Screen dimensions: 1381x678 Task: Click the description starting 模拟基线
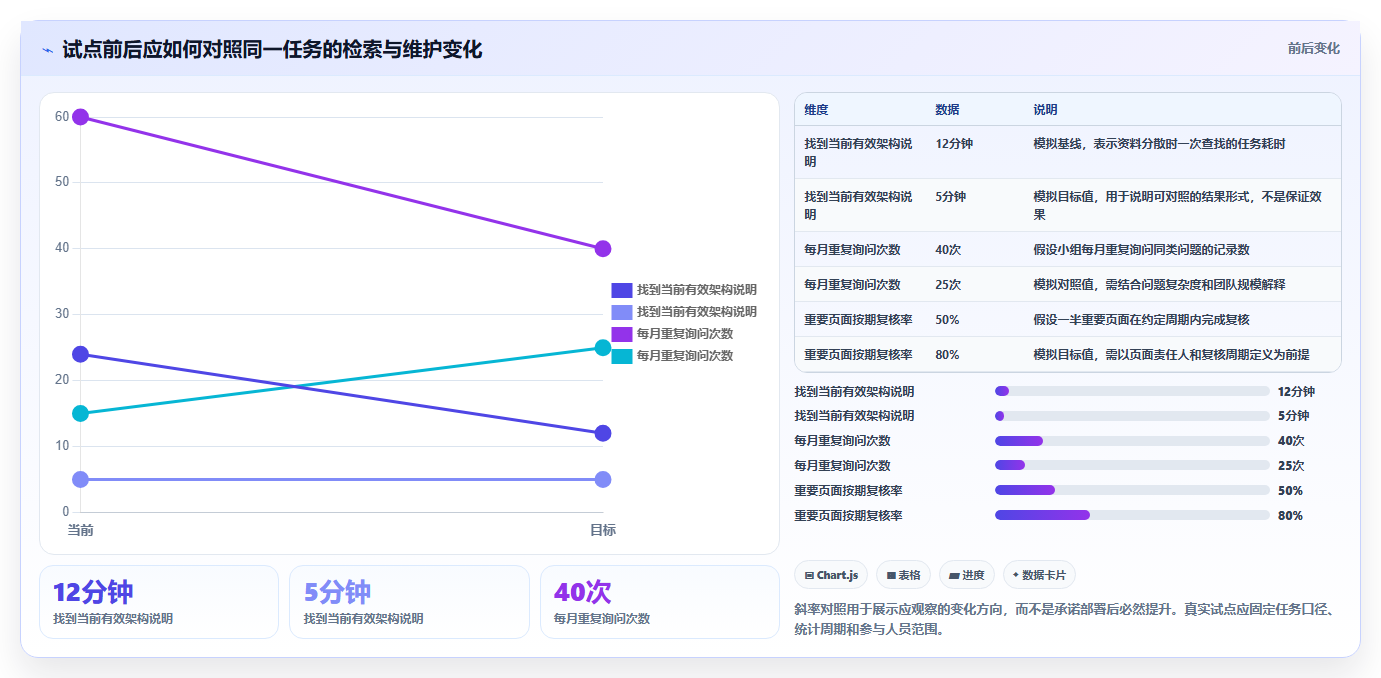coord(1159,144)
